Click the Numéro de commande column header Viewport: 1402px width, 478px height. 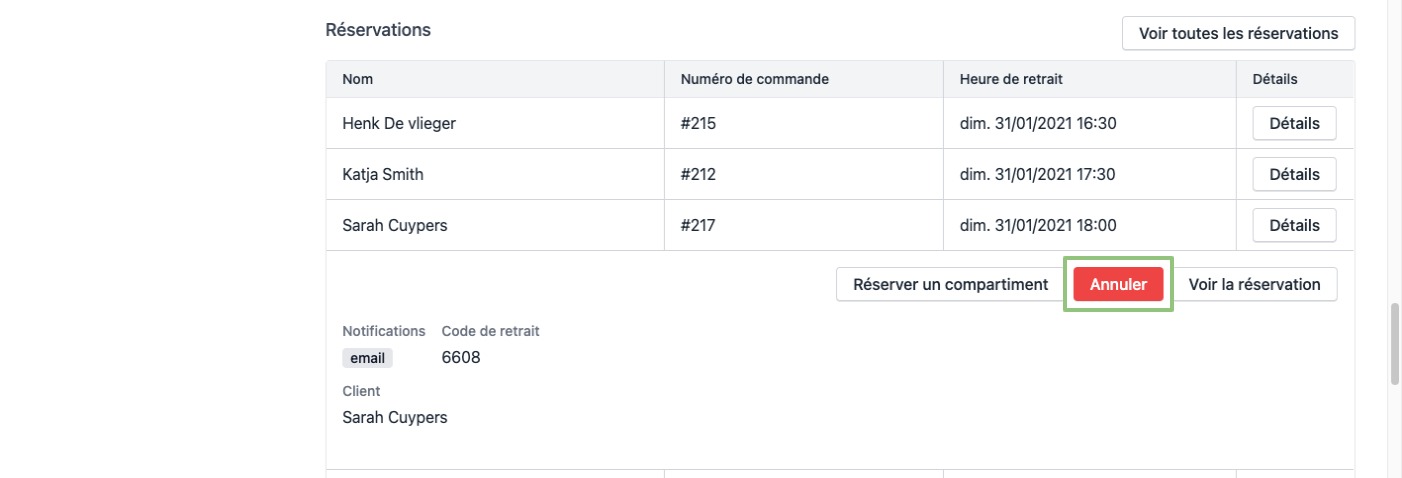754,79
